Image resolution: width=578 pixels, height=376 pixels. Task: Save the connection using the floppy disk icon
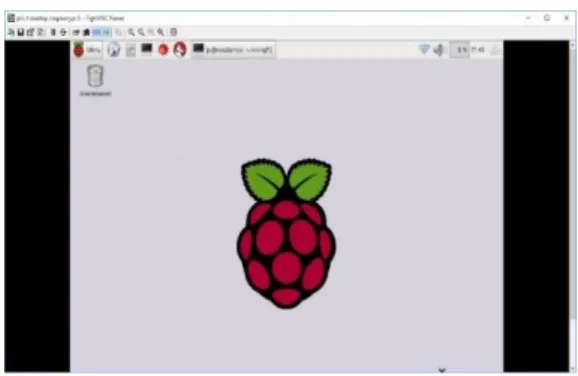[x=21, y=32]
